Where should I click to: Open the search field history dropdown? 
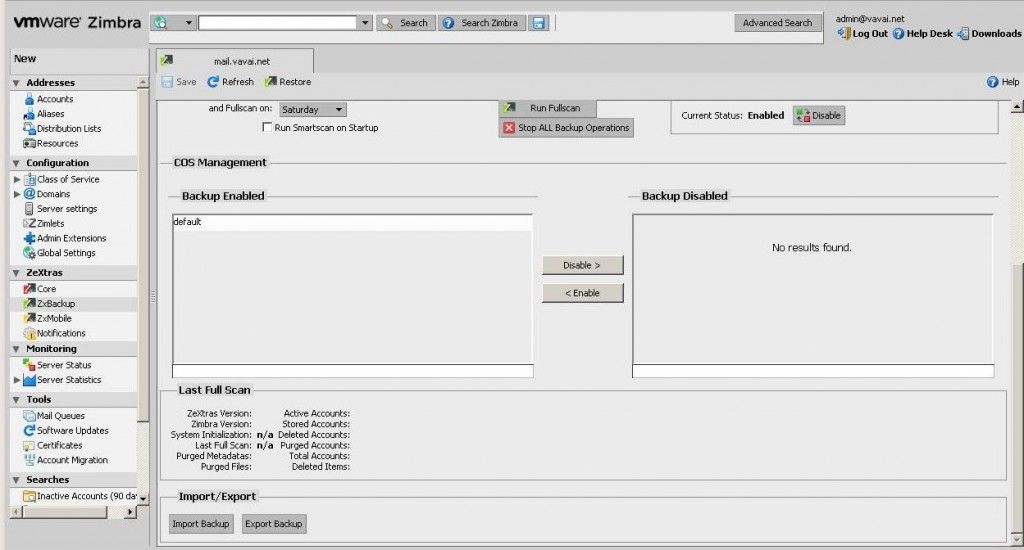365,23
